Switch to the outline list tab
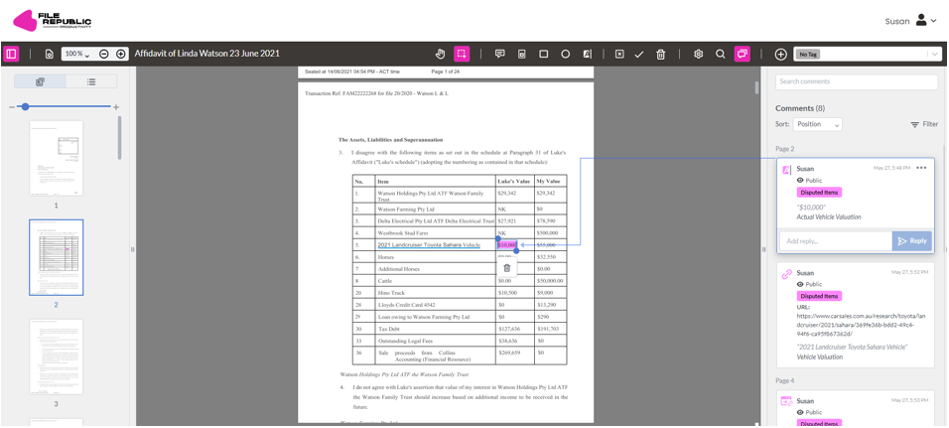This screenshot has width=949, height=428. pos(91,82)
